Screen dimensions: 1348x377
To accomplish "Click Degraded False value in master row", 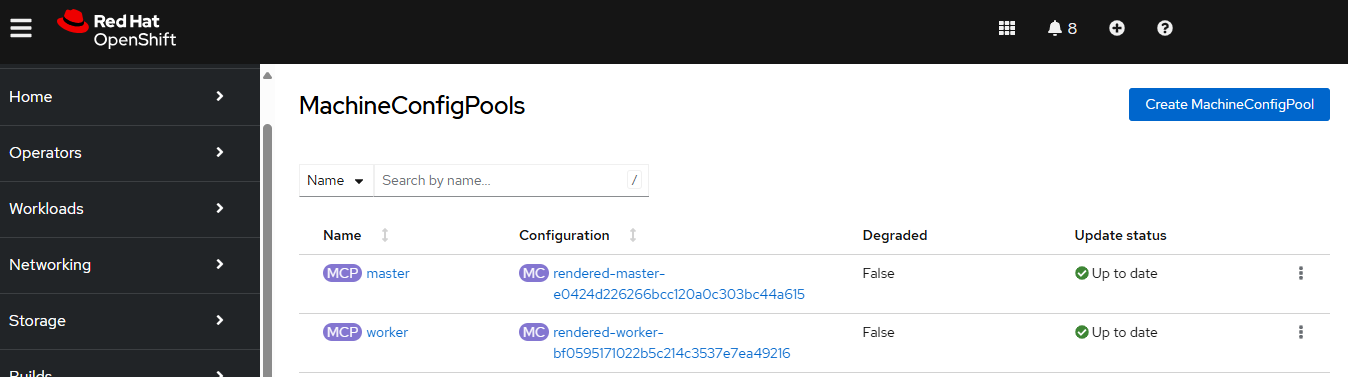I will (x=879, y=273).
